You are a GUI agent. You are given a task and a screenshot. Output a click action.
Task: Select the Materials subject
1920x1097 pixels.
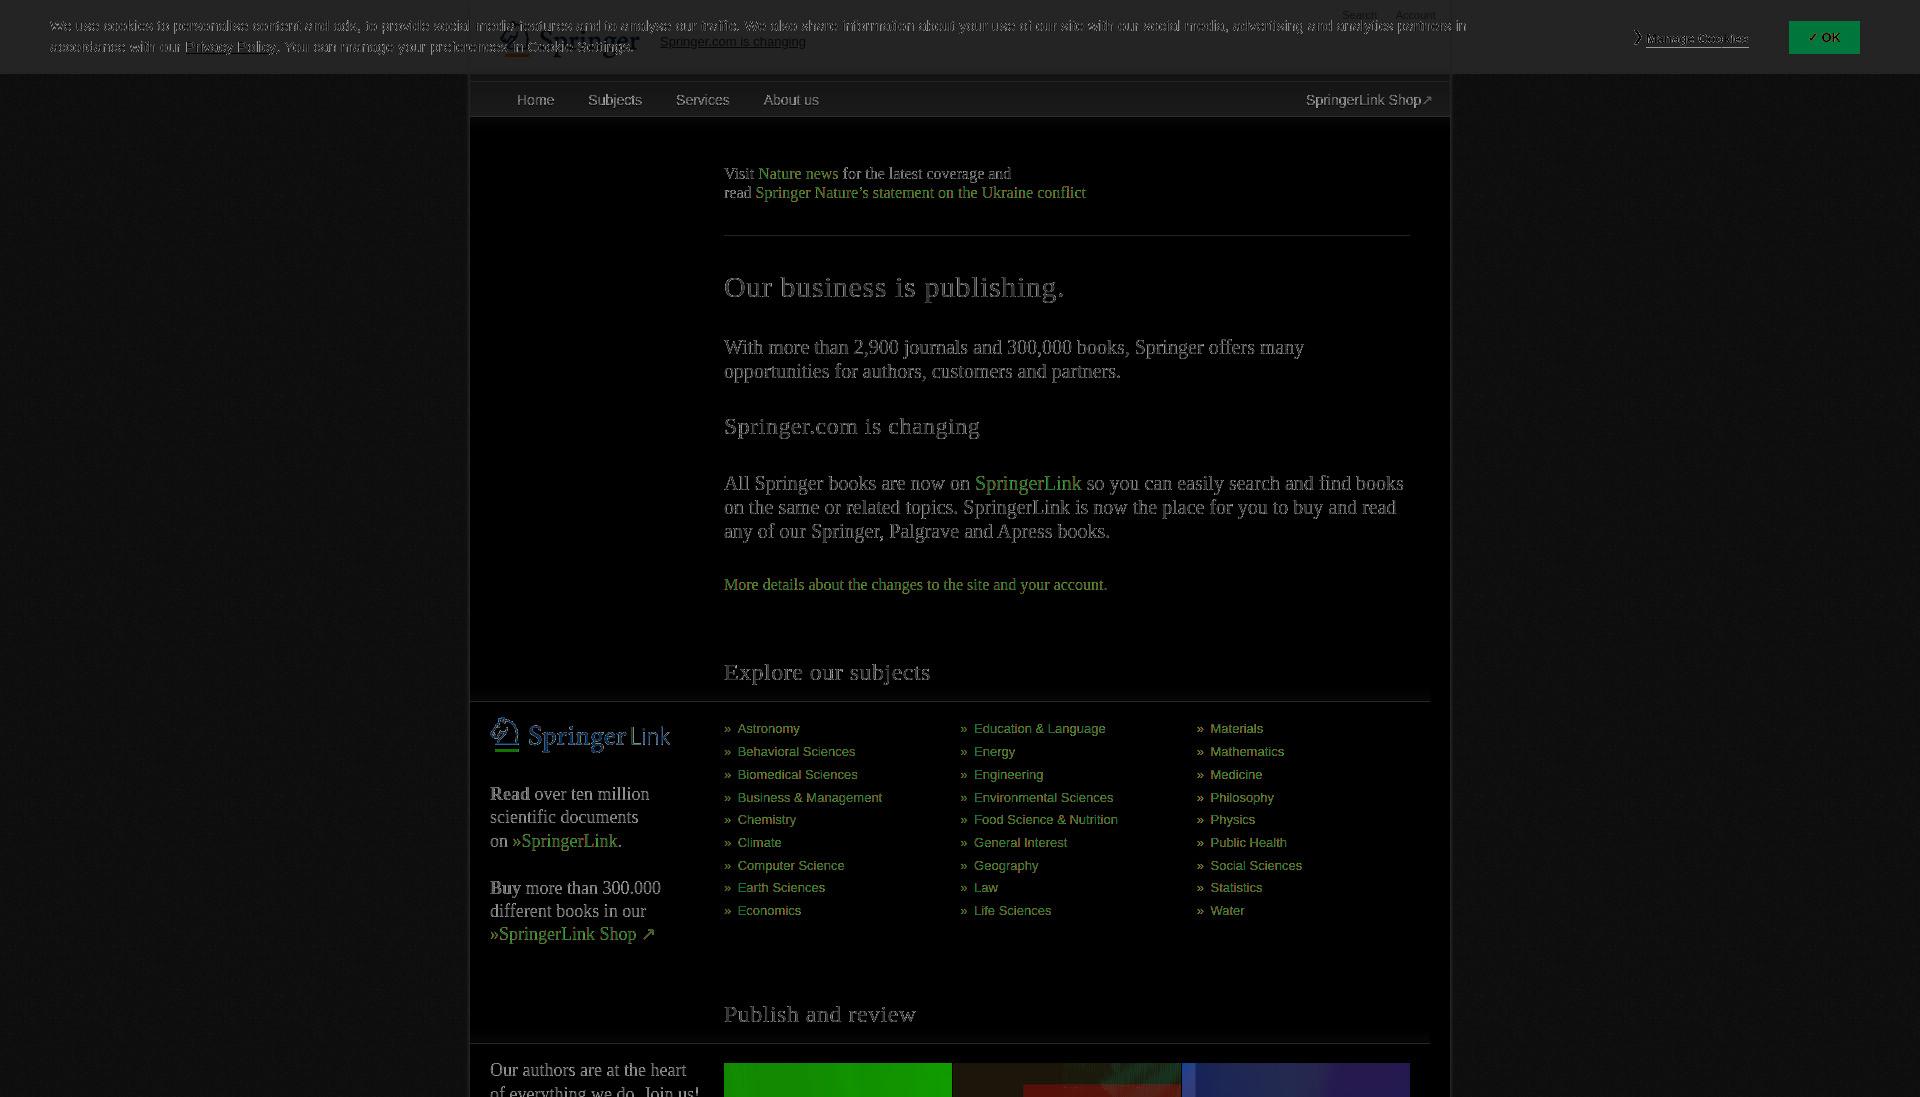pyautogui.click(x=1236, y=729)
